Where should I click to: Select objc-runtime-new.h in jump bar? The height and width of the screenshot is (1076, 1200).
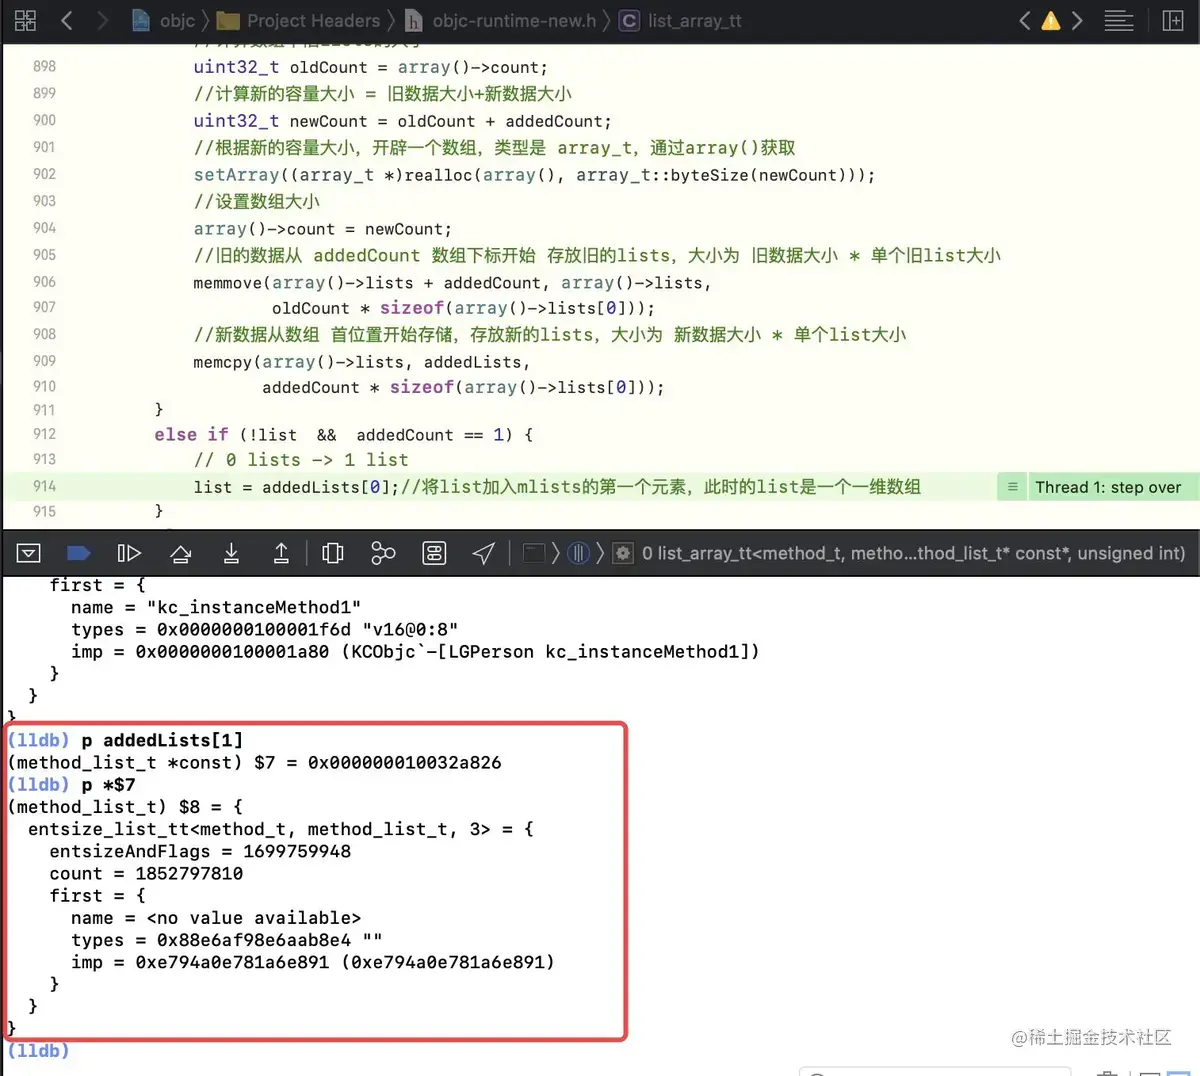point(501,20)
